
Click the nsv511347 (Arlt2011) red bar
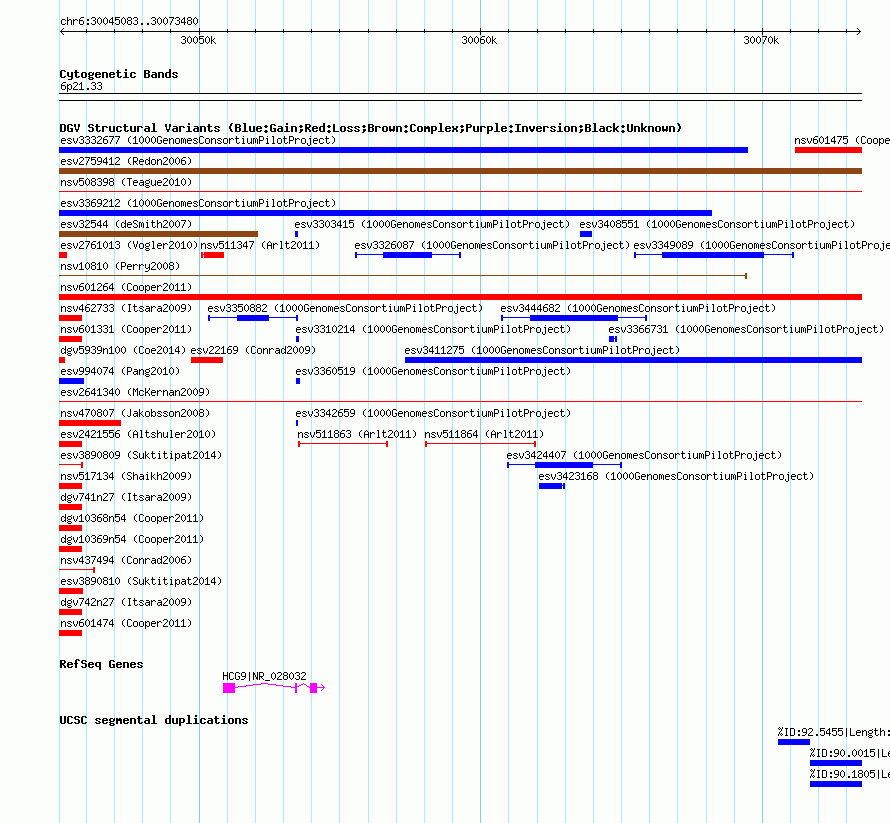pos(213,255)
